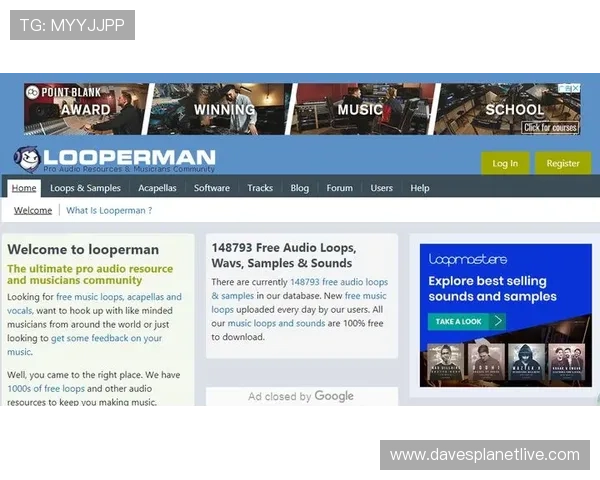
Task: Click the 'What Is Looperman ?' link
Action: coord(109,211)
